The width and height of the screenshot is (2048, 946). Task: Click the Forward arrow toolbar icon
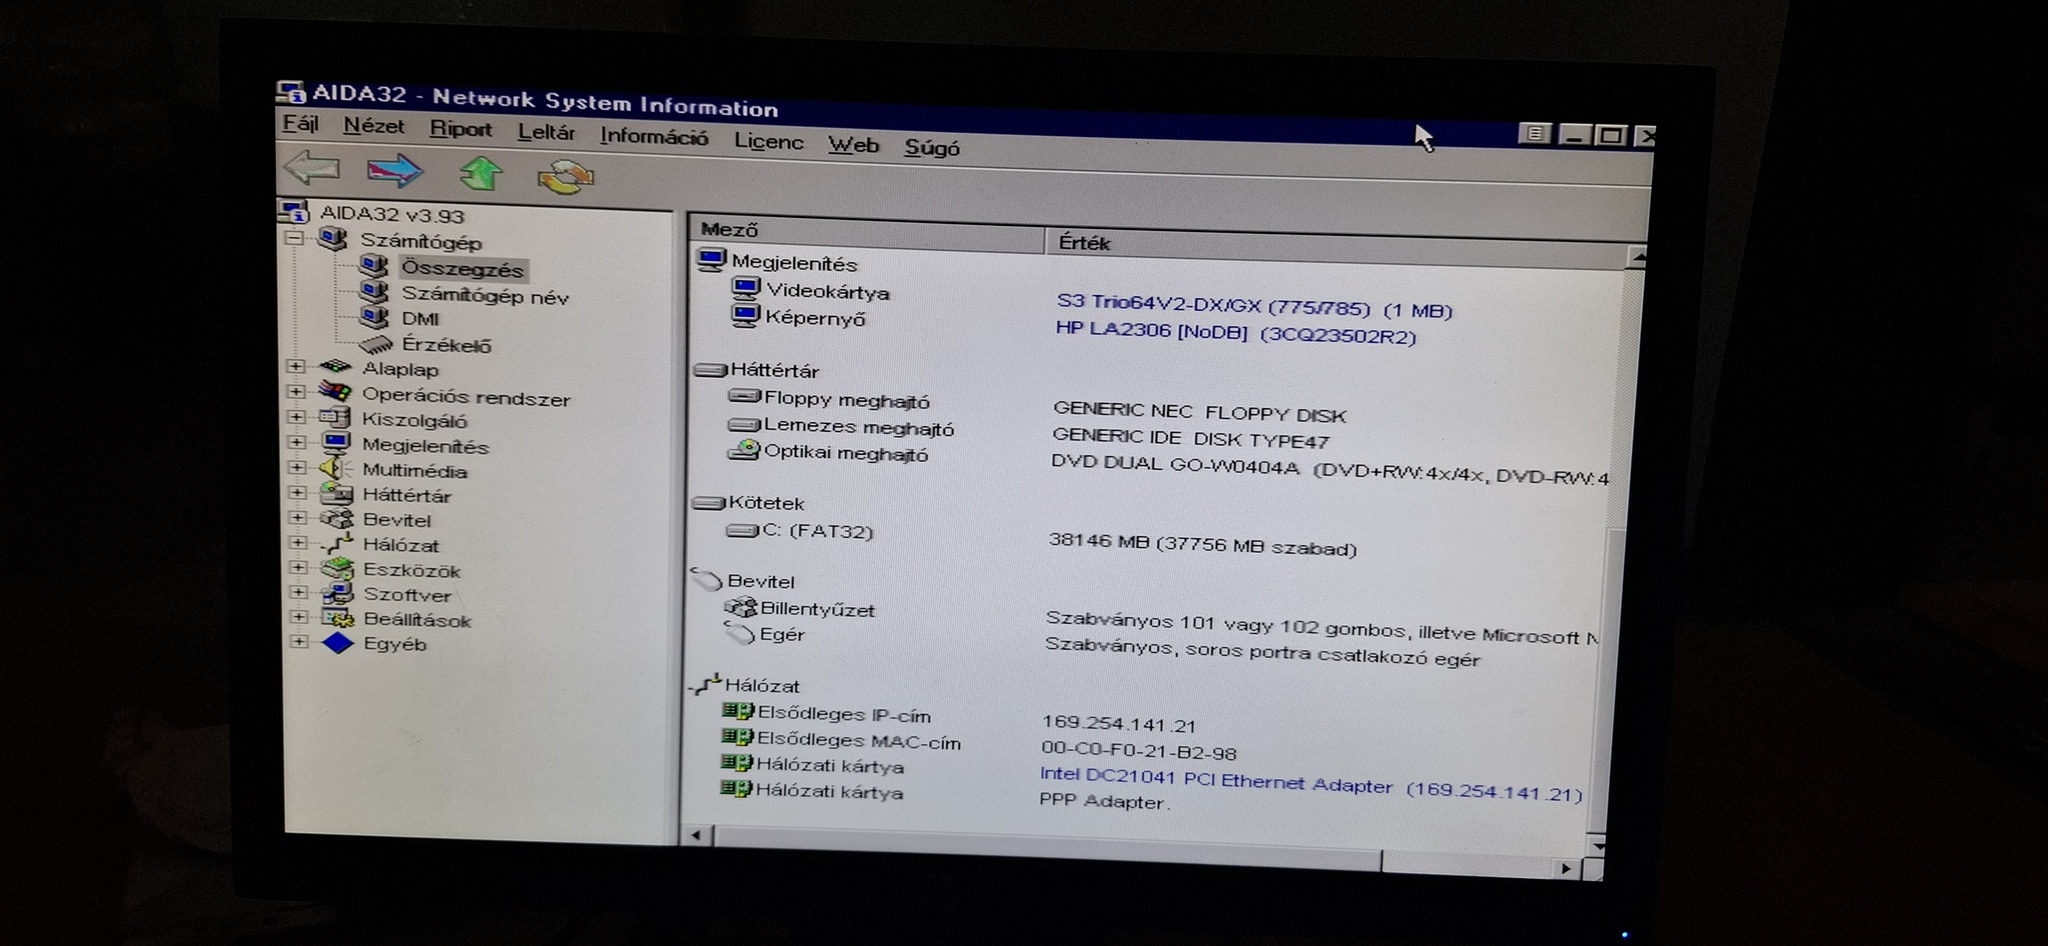point(394,171)
